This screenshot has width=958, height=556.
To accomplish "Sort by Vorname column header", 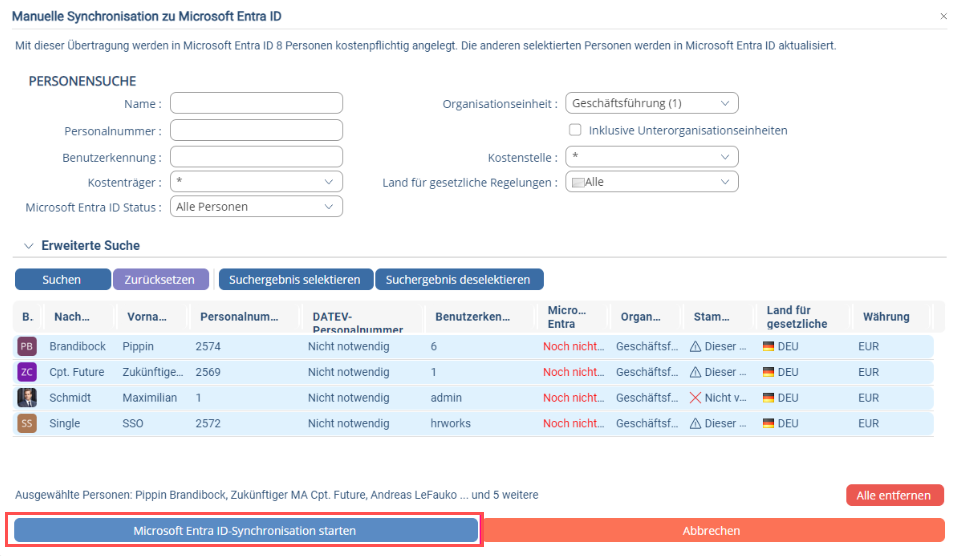I will coord(147,316).
